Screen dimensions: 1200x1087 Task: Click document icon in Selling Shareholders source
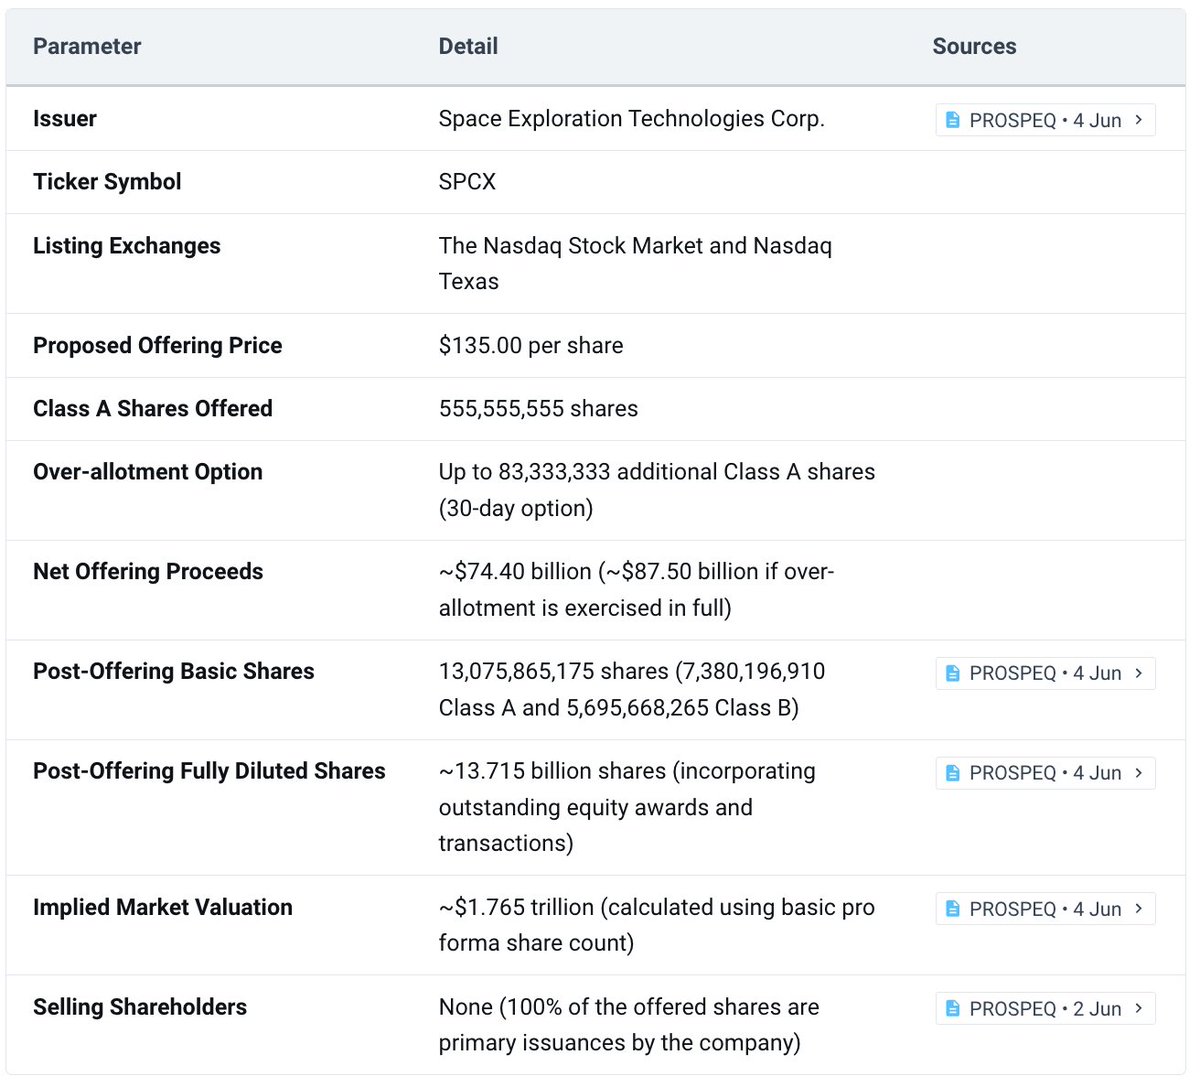(x=953, y=1009)
